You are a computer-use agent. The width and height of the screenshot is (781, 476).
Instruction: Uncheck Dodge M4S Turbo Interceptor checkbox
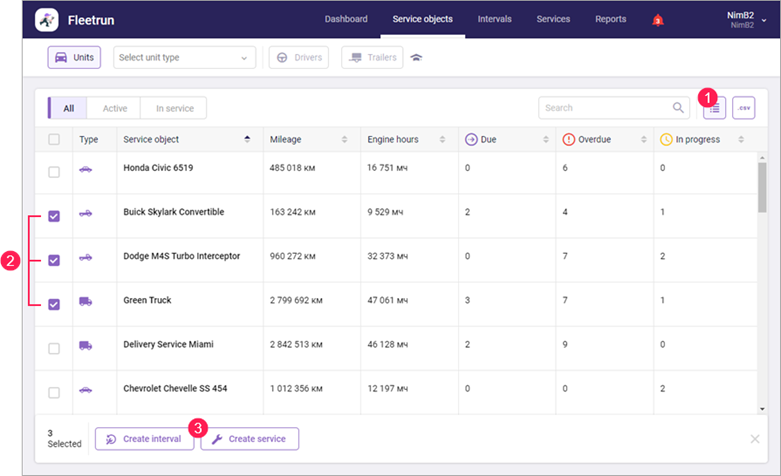tap(54, 260)
